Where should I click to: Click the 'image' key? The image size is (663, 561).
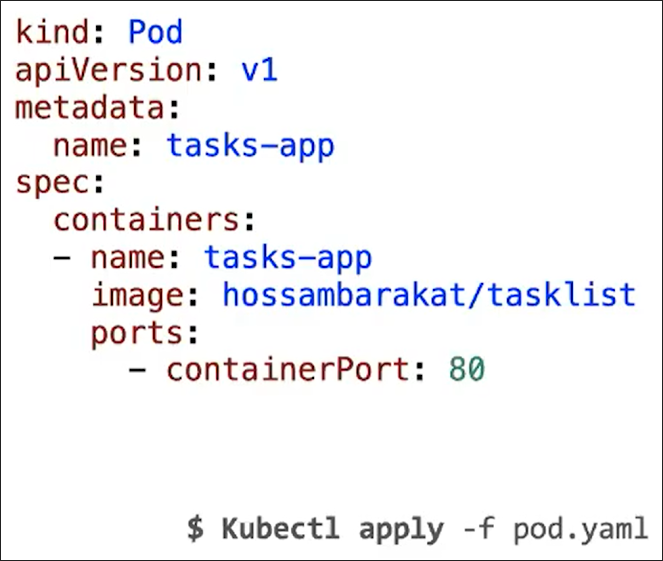click(137, 296)
